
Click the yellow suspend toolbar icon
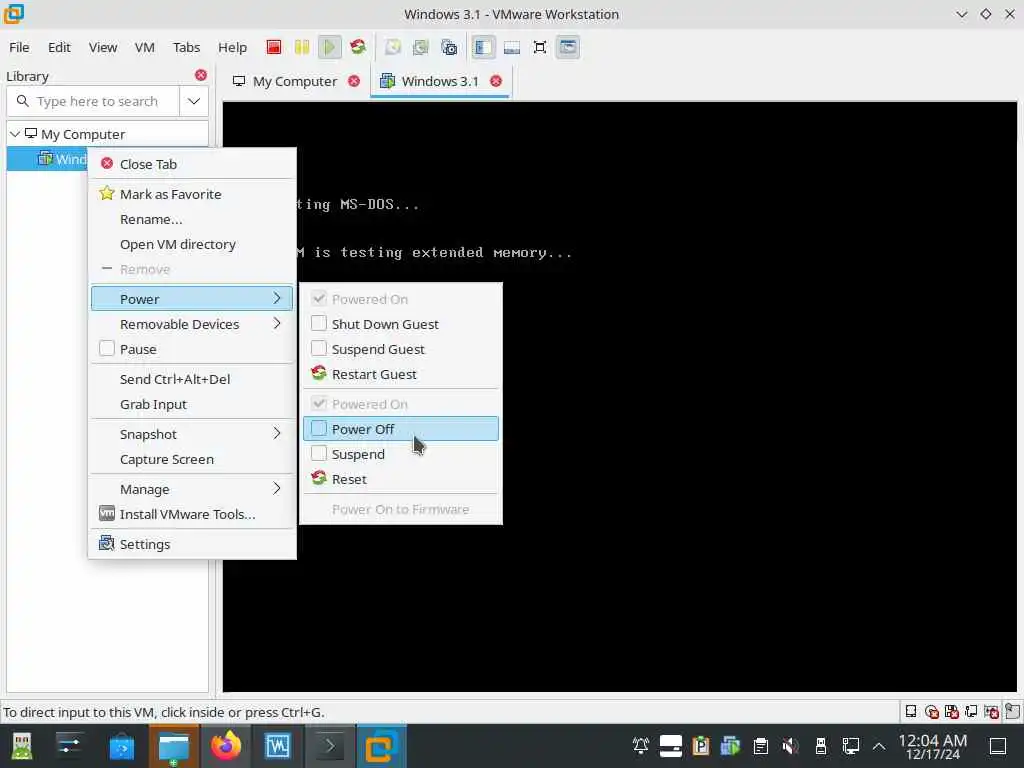302,47
